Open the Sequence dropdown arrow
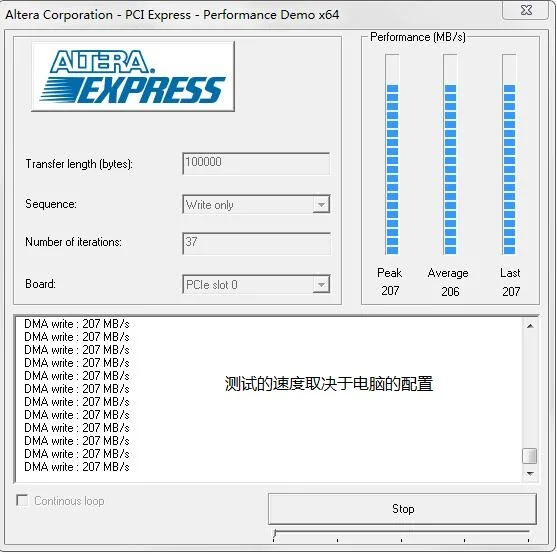The width and height of the screenshot is (557, 554). [x=321, y=204]
